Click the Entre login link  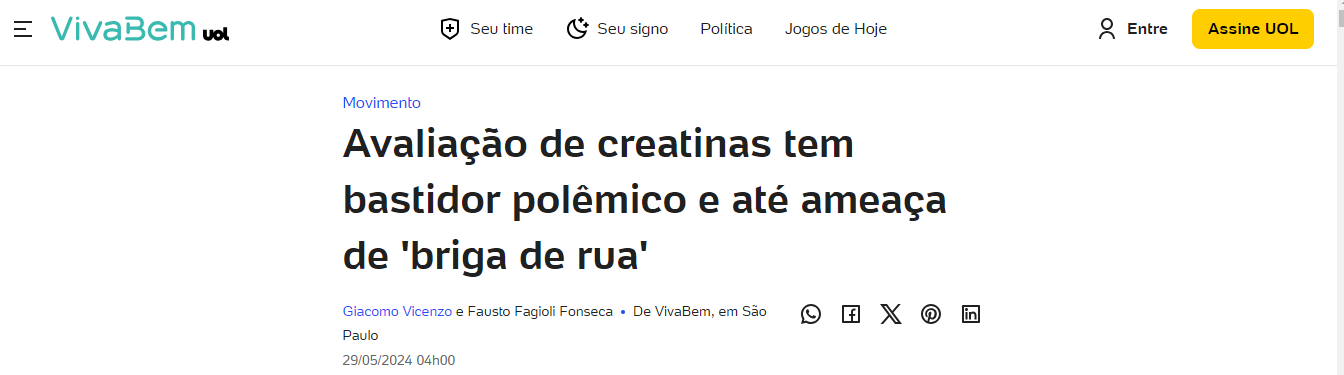click(x=1147, y=29)
